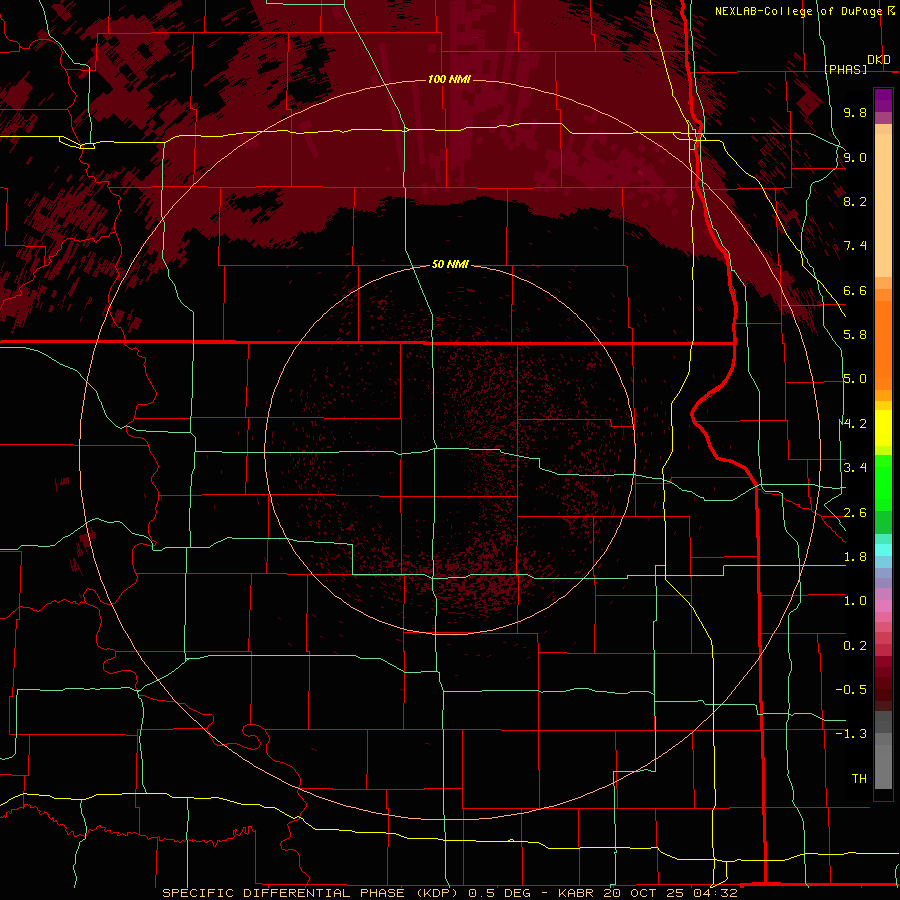The image size is (900, 900).
Task: Click the cyan legend color band
Action: (883, 550)
